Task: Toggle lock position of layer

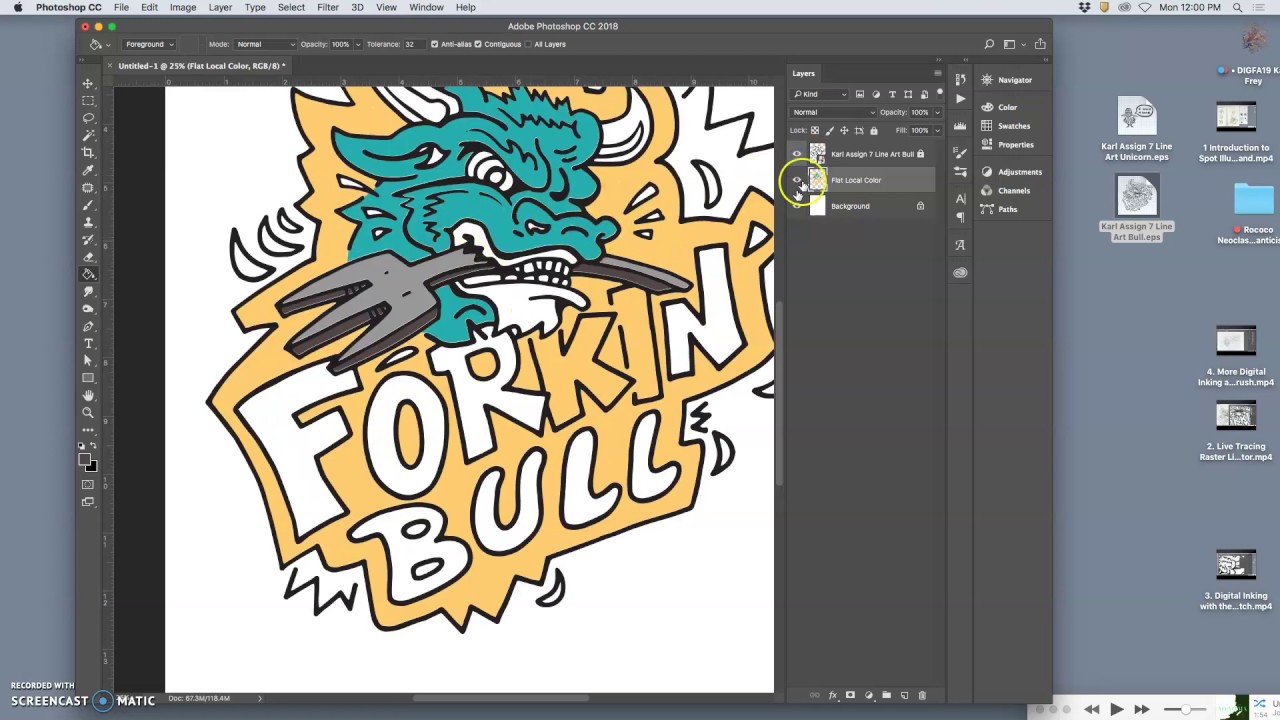Action: [845, 130]
